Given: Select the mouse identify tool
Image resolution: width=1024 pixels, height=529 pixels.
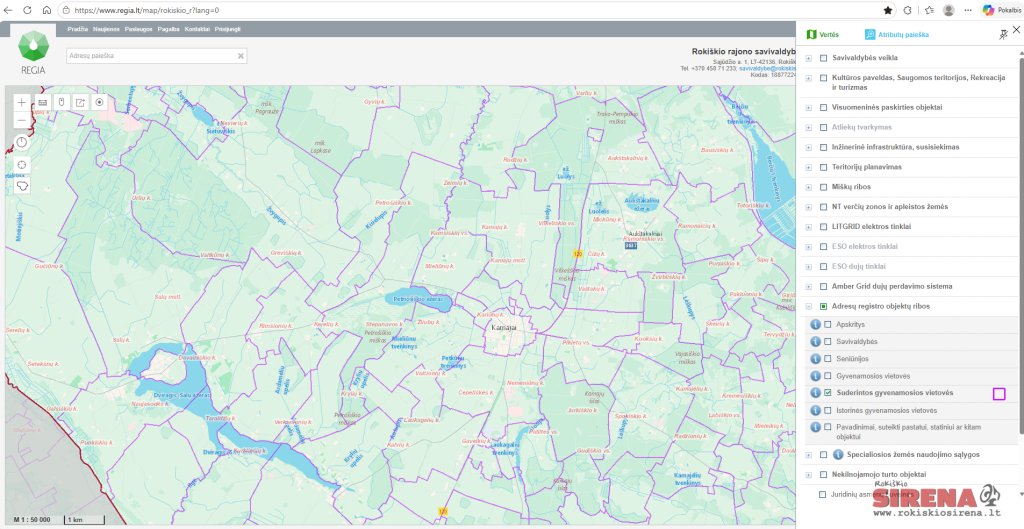Looking at the screenshot, I should coord(61,102).
